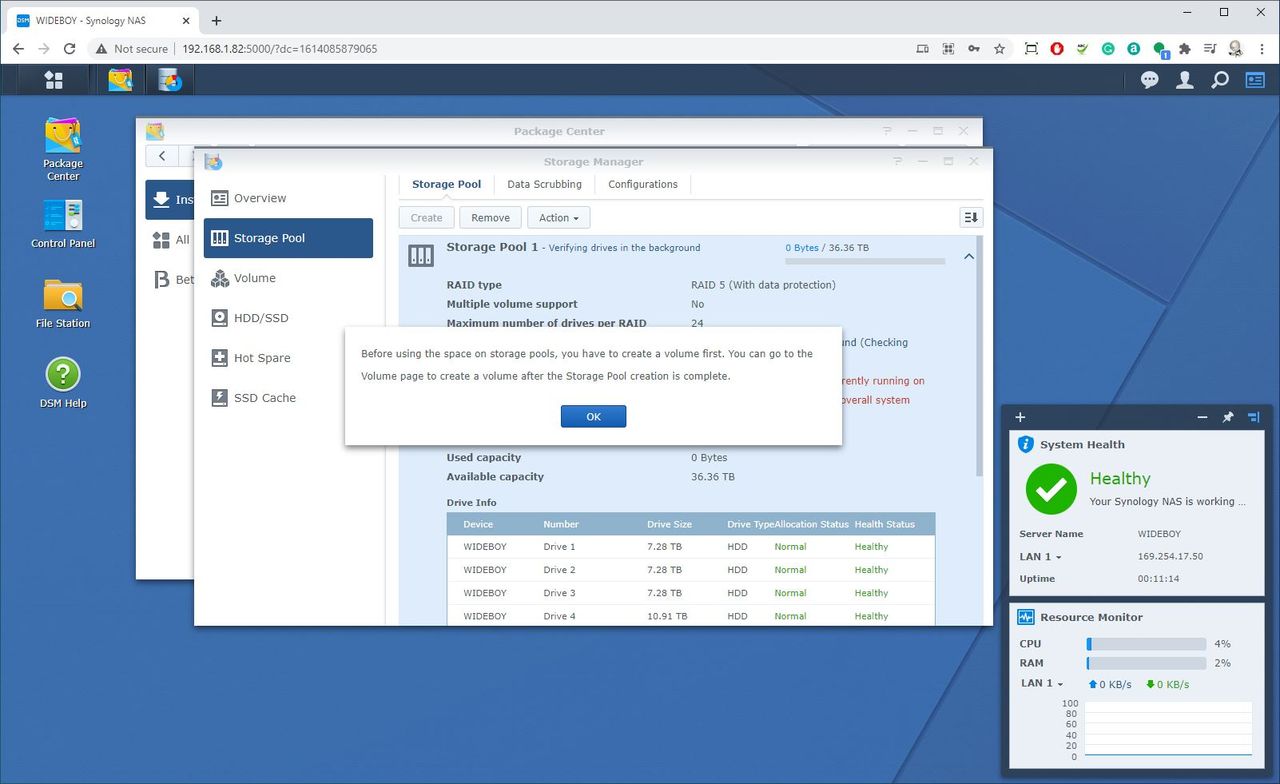The width and height of the screenshot is (1280, 784).
Task: Click the Resource Monitor widget icon
Action: (1025, 617)
